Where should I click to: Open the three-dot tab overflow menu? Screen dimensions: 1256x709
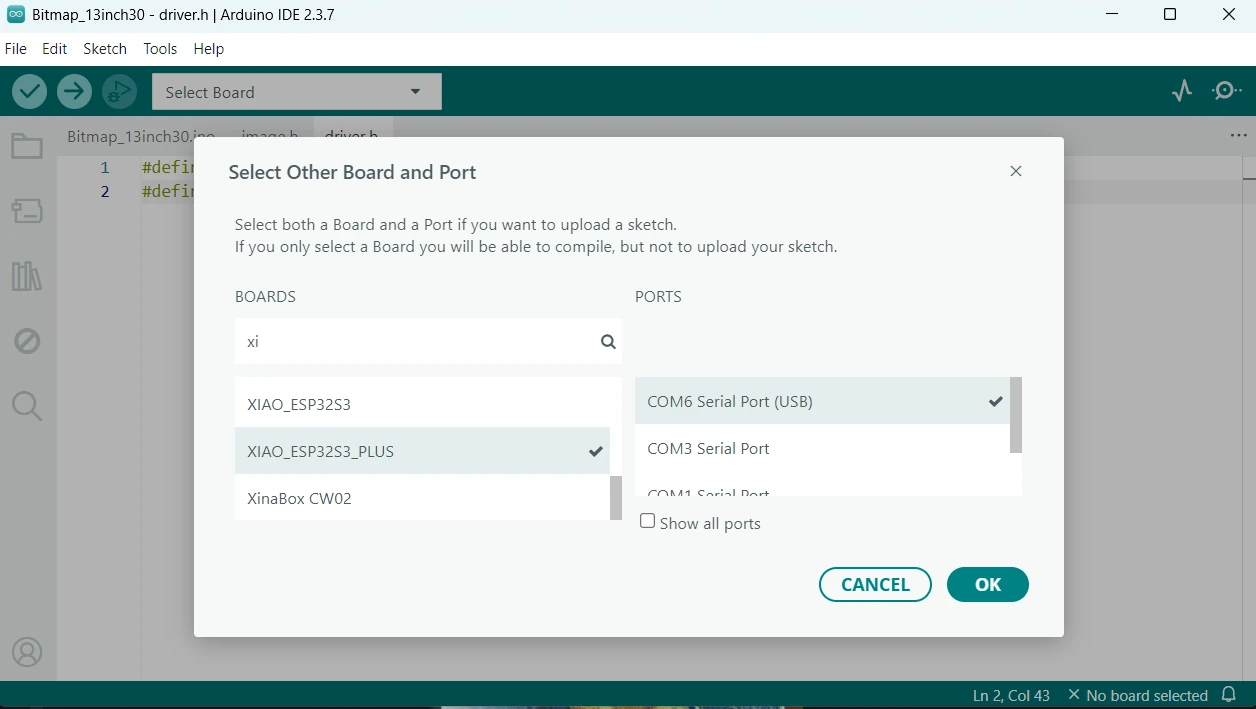click(1238, 136)
